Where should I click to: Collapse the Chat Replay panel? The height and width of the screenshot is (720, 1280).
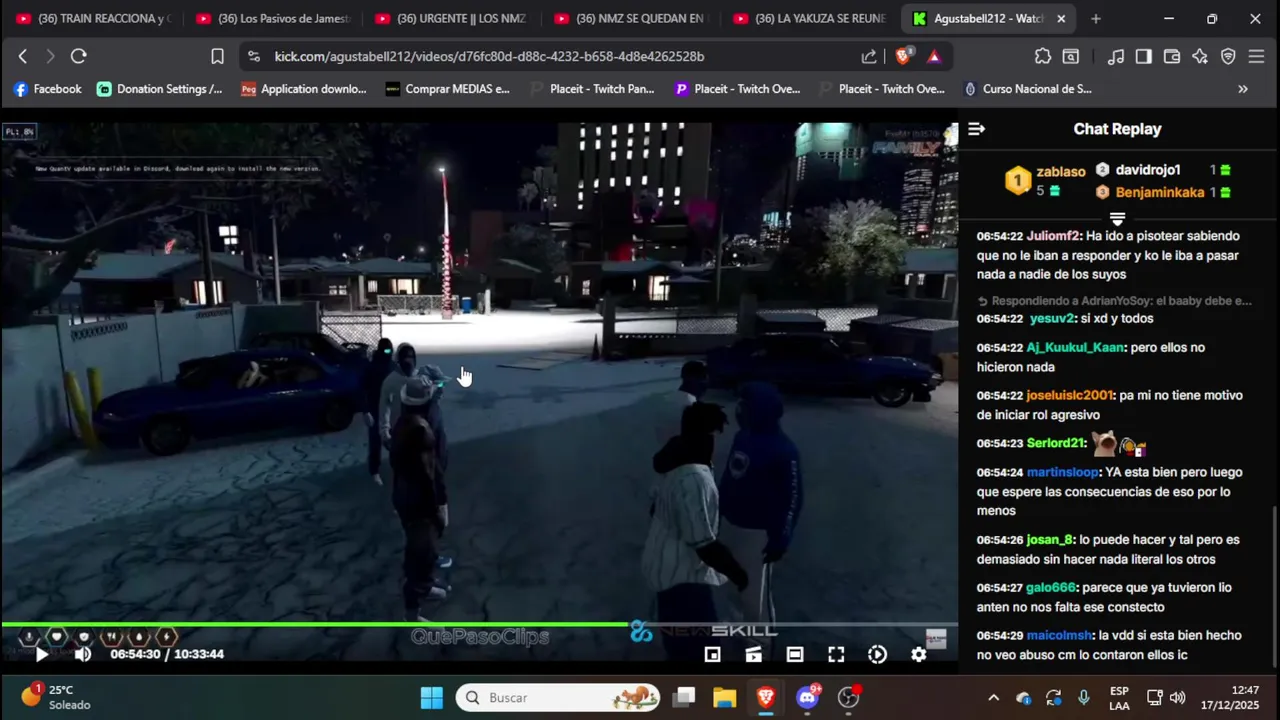[977, 129]
